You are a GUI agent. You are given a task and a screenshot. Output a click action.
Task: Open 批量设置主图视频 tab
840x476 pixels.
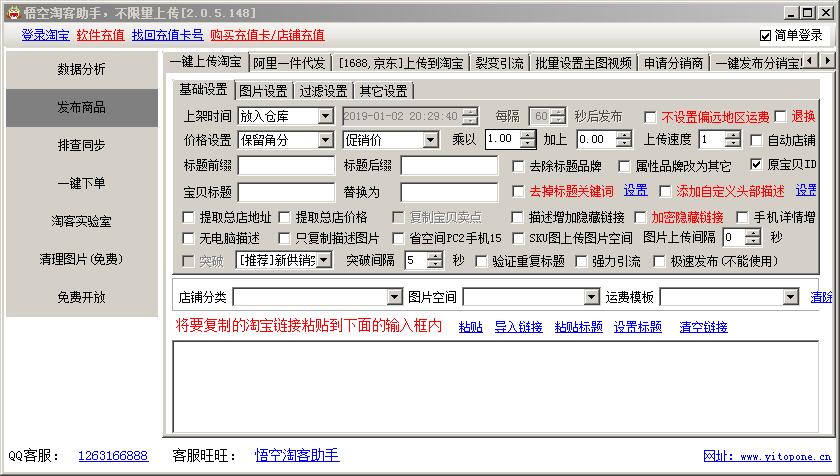click(x=583, y=63)
